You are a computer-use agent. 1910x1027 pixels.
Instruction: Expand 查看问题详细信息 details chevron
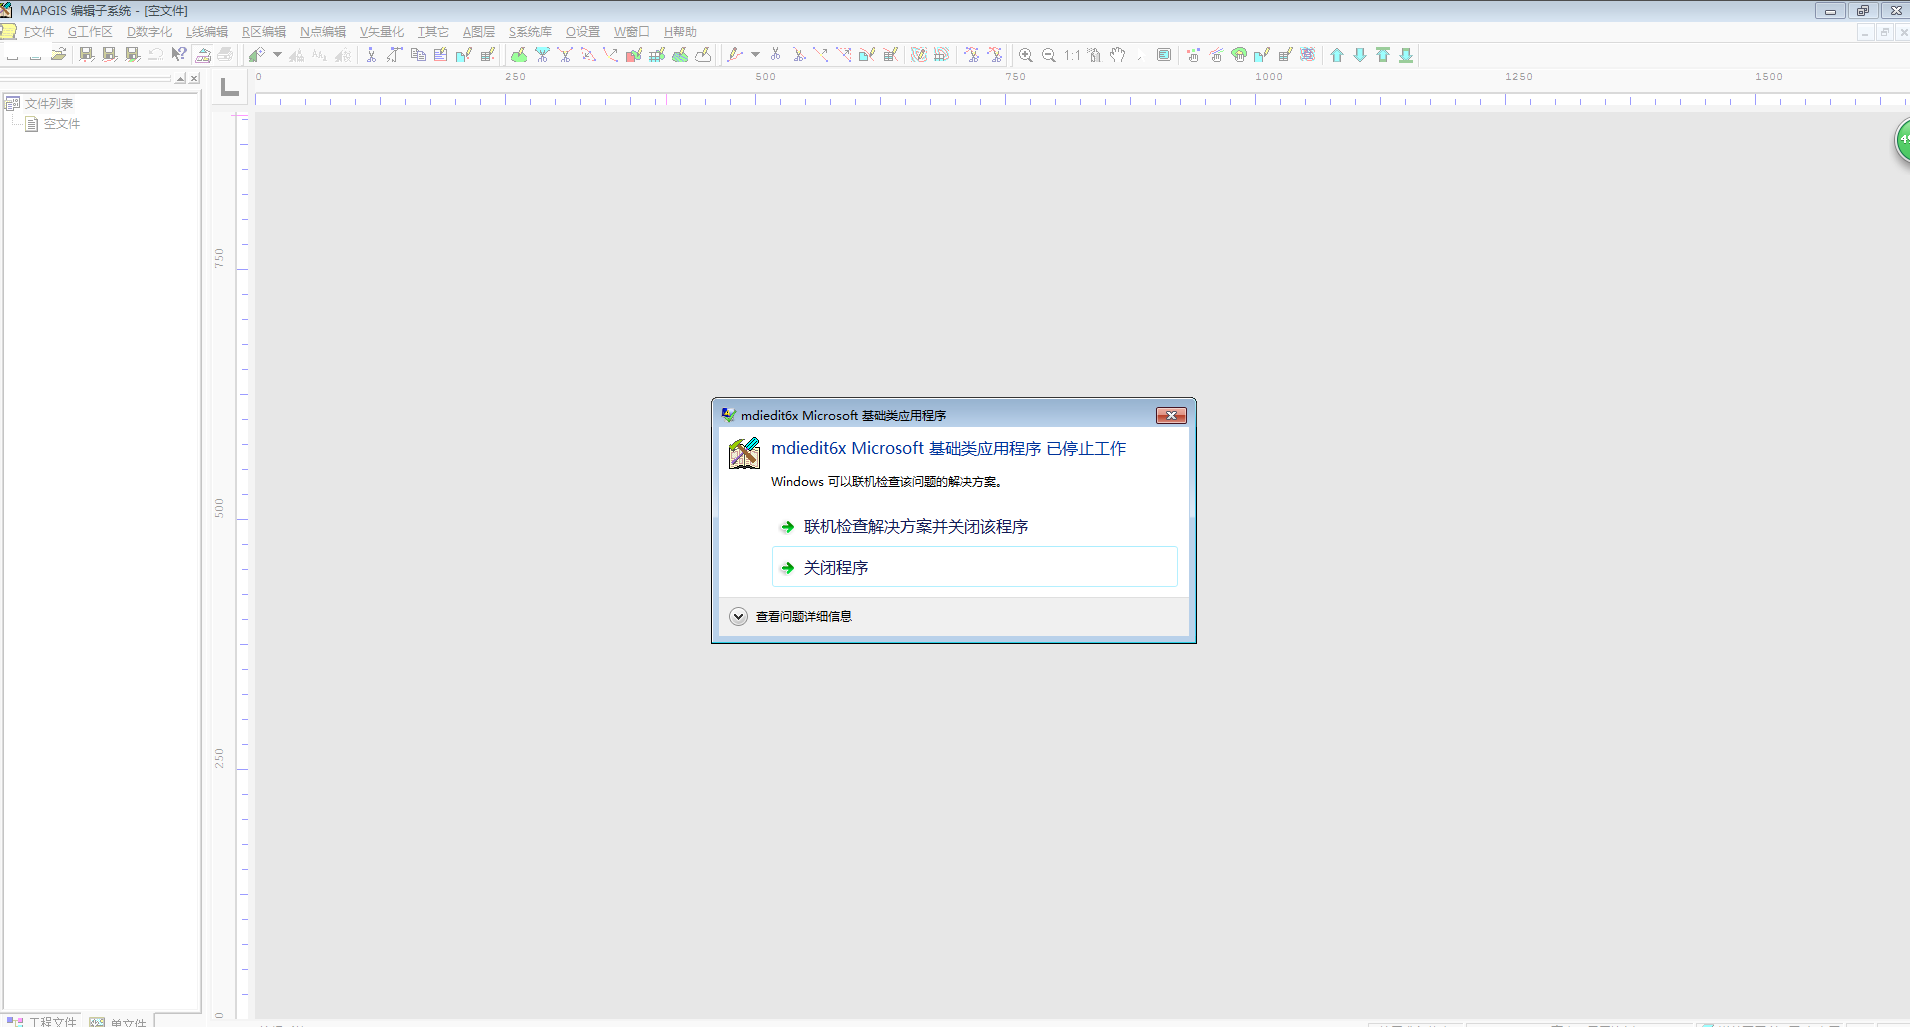tap(738, 616)
